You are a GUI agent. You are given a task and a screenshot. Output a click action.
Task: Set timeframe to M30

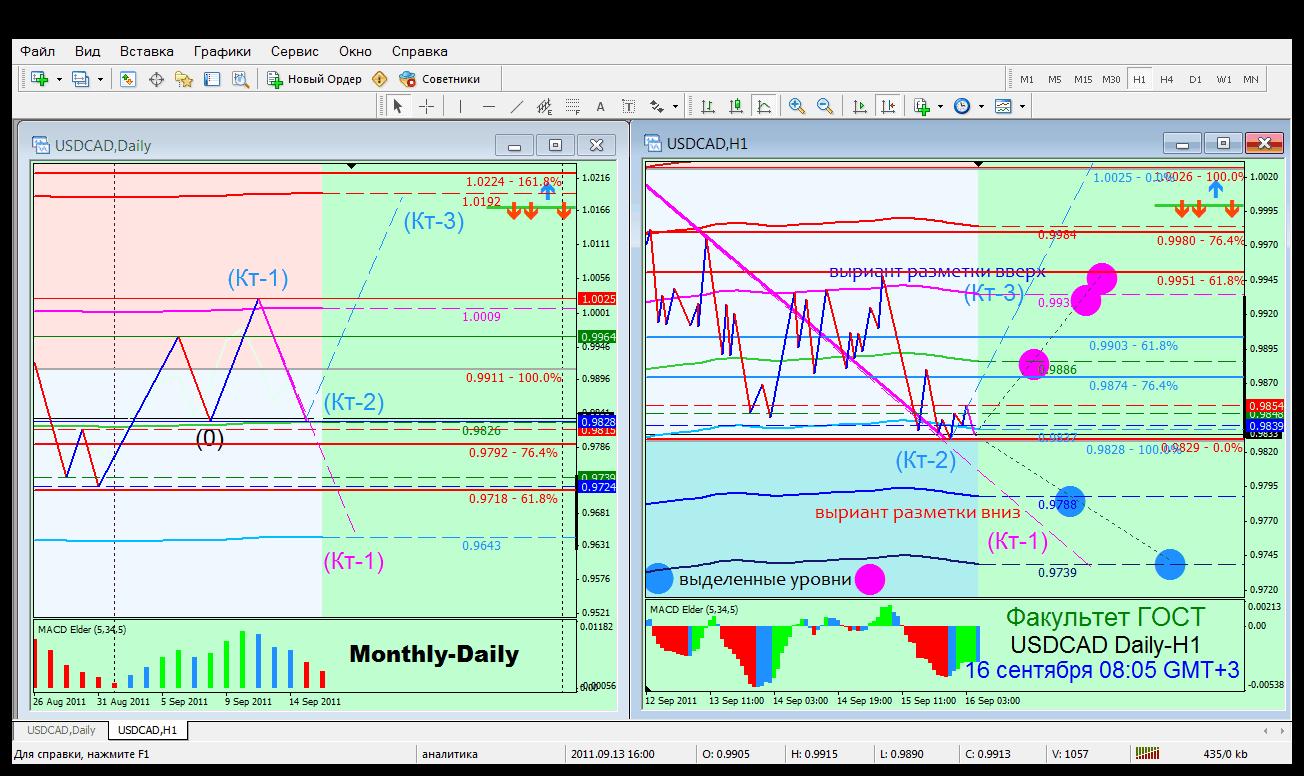click(x=1111, y=79)
